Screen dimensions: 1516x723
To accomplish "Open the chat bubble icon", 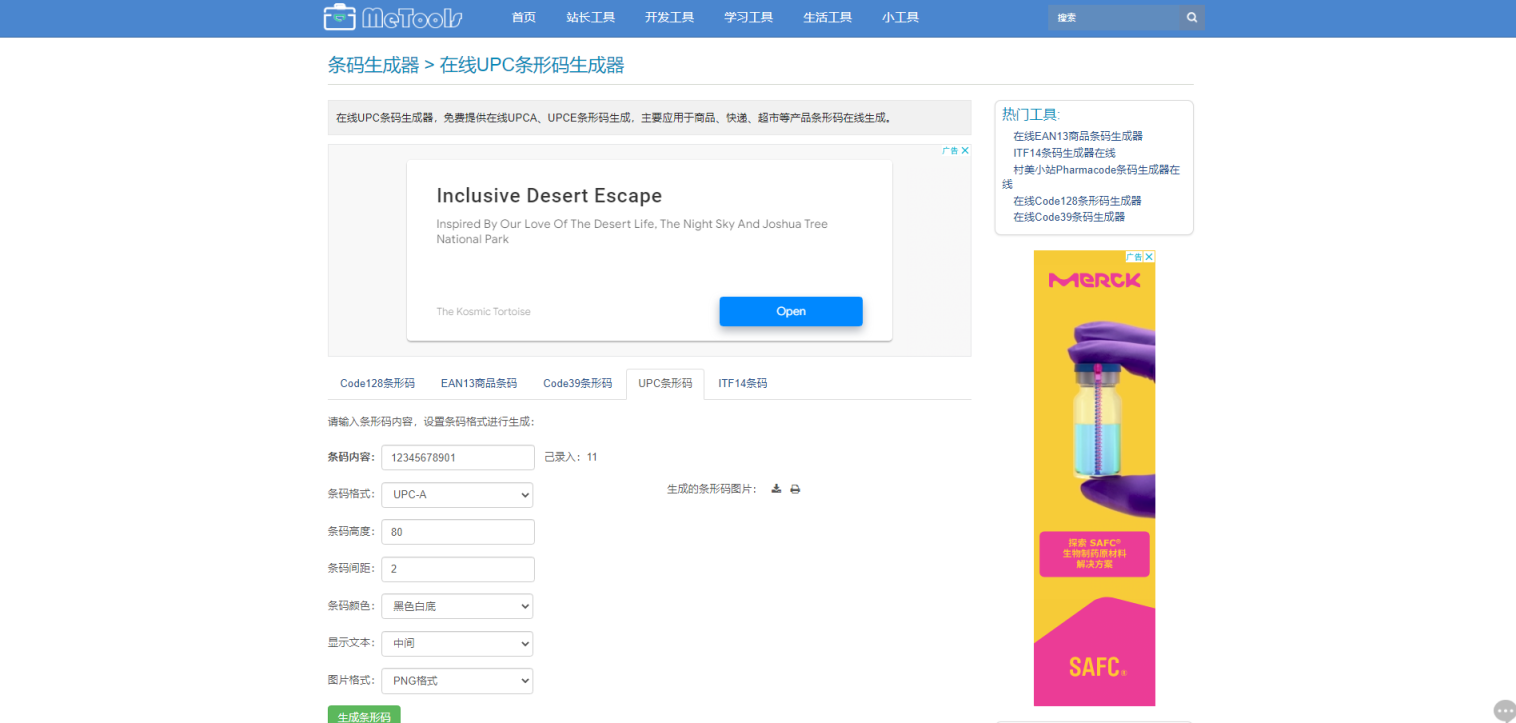I will tap(1504, 710).
